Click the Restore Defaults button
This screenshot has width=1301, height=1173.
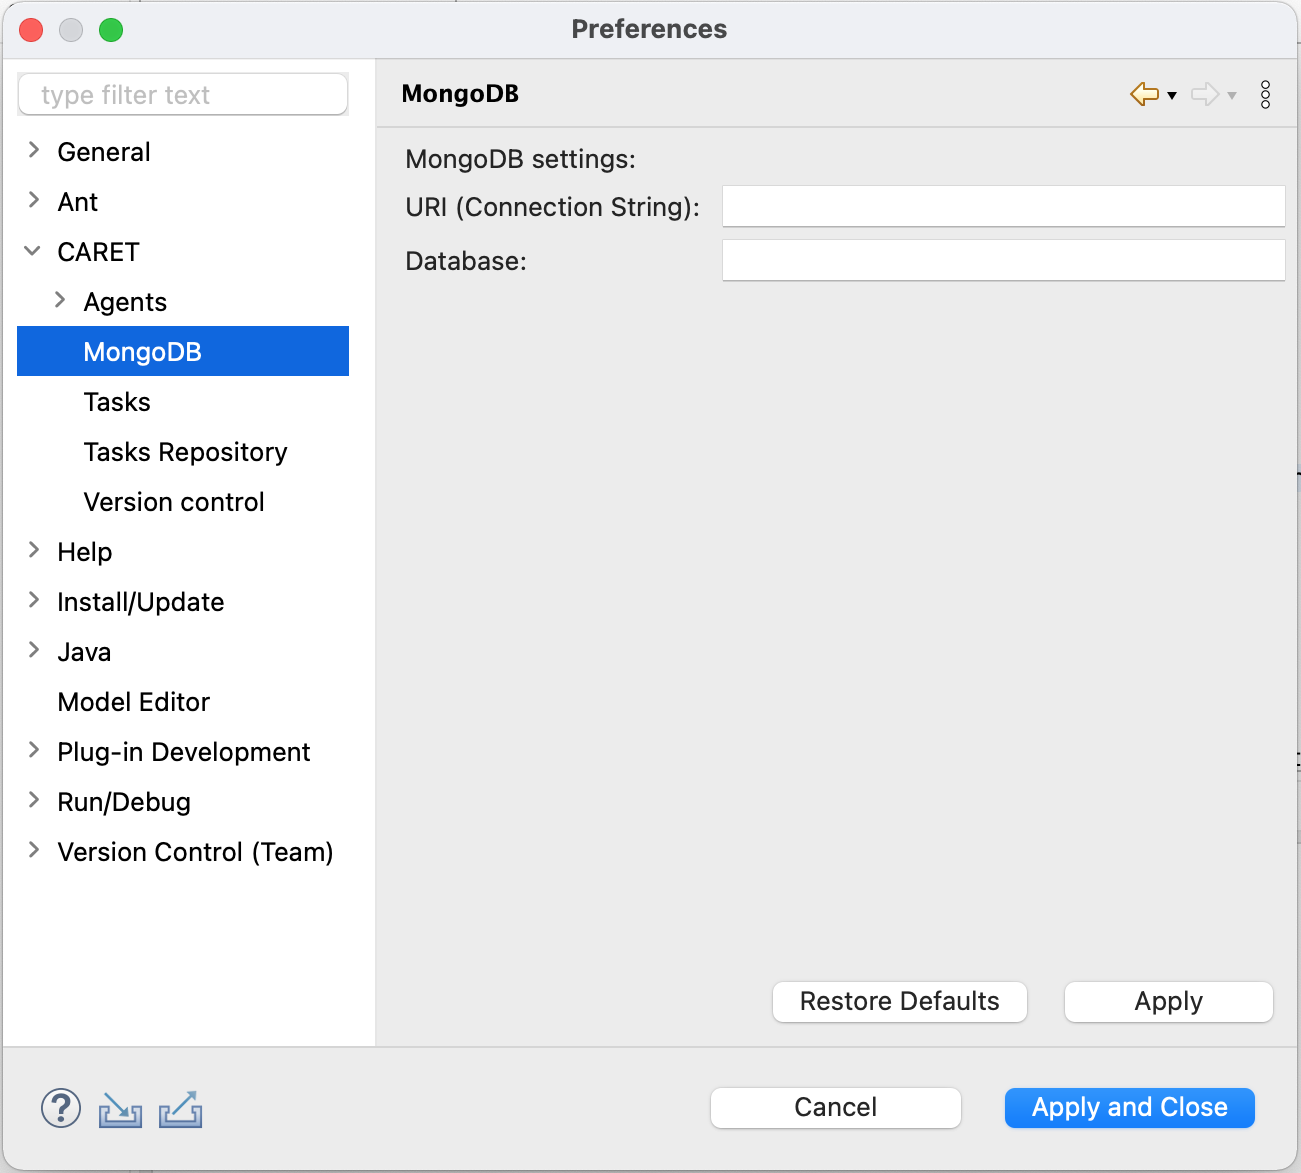click(899, 1001)
